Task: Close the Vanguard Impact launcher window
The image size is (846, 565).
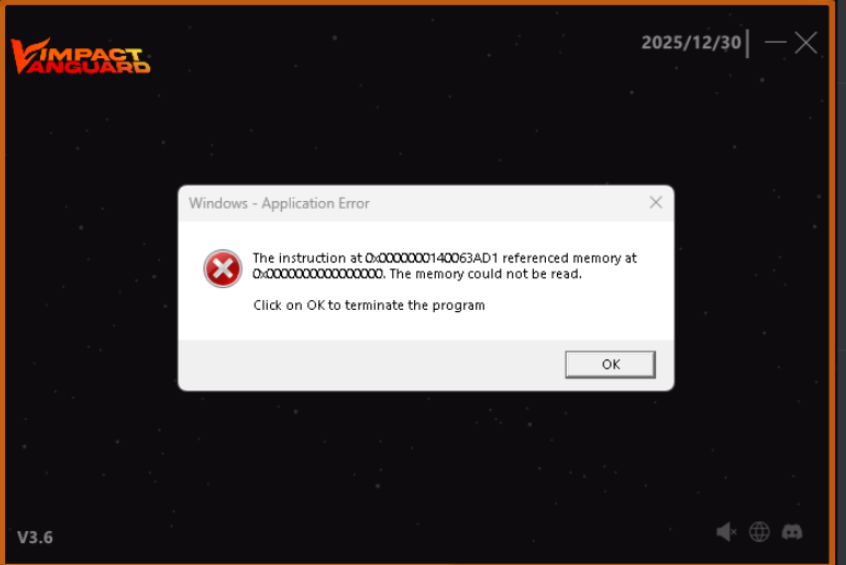Action: pyautogui.click(x=806, y=43)
